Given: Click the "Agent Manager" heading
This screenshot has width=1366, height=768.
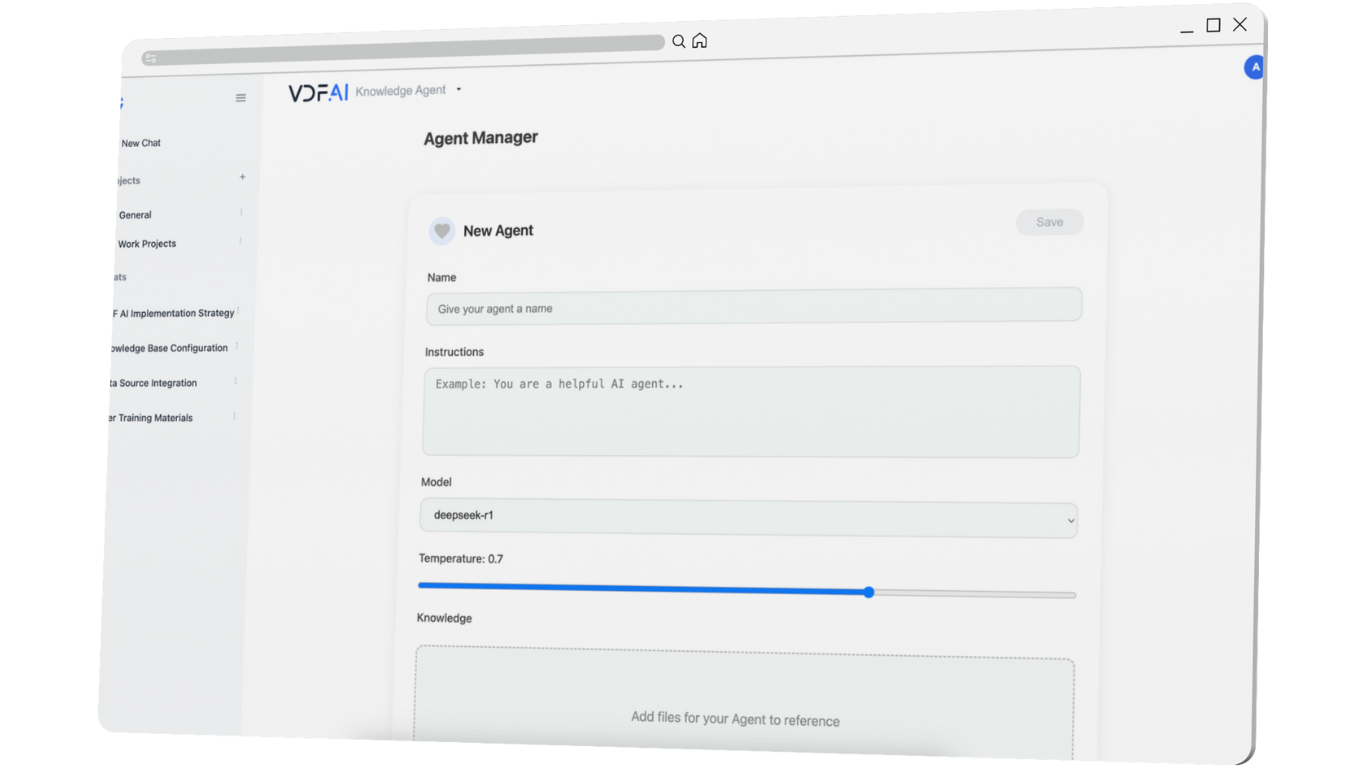Looking at the screenshot, I should (x=481, y=138).
